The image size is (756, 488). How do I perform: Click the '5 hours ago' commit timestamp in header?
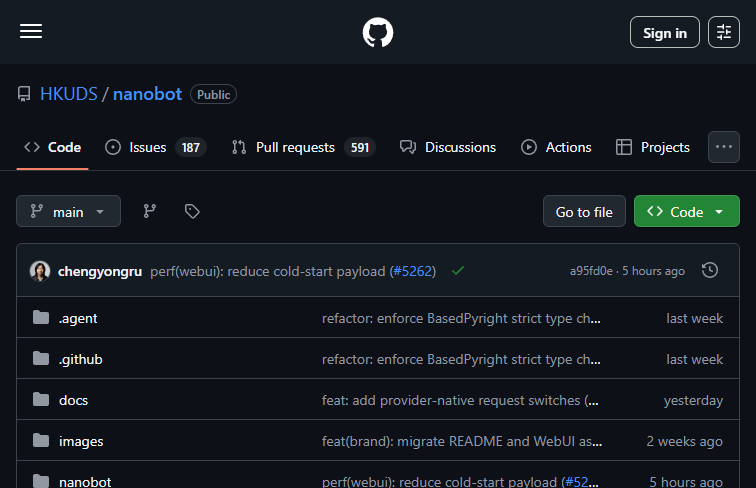click(653, 271)
